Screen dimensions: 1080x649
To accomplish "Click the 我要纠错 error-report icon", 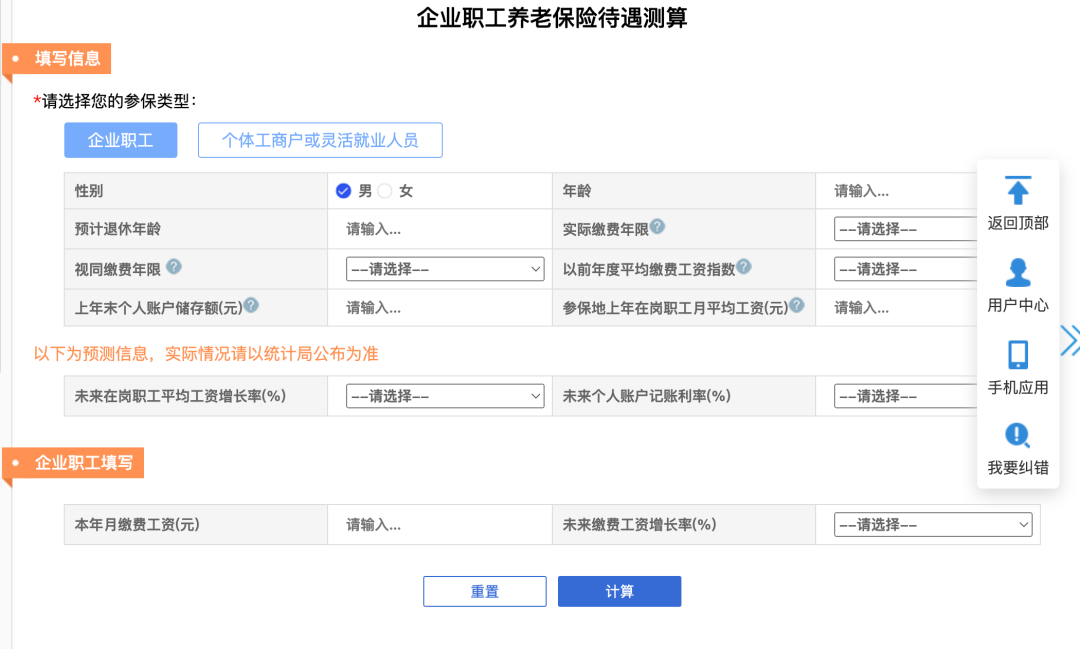I will 1017,435.
